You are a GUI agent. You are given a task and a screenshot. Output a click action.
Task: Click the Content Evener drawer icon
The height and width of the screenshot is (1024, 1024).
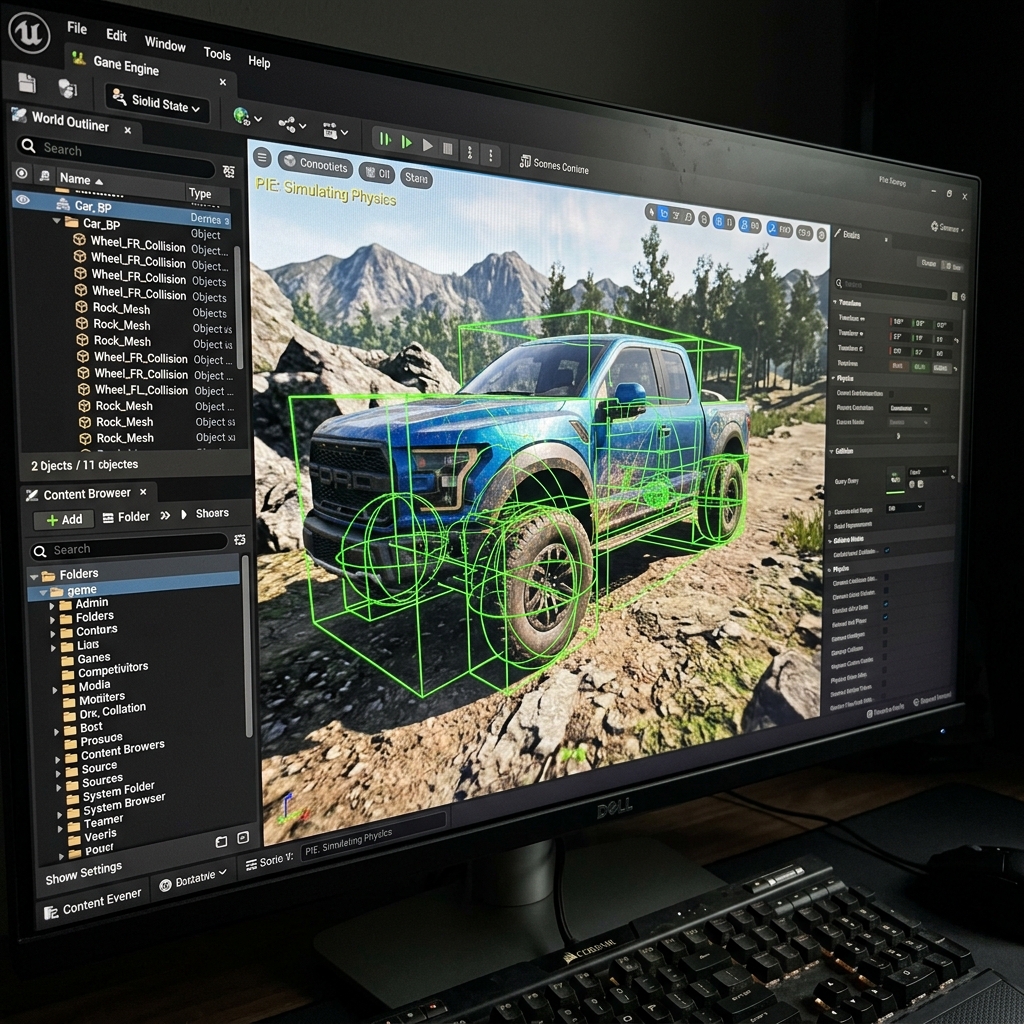[50, 913]
